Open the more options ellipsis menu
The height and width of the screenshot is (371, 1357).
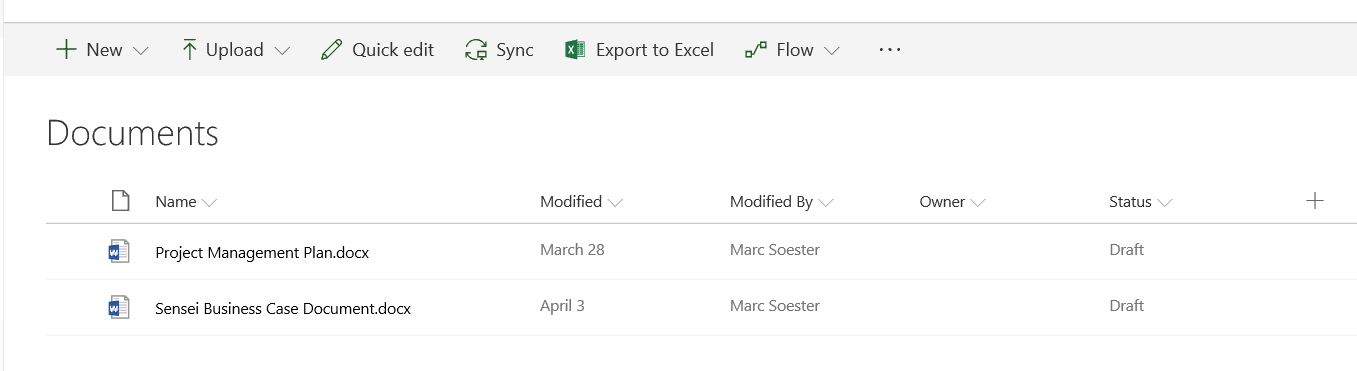click(890, 49)
